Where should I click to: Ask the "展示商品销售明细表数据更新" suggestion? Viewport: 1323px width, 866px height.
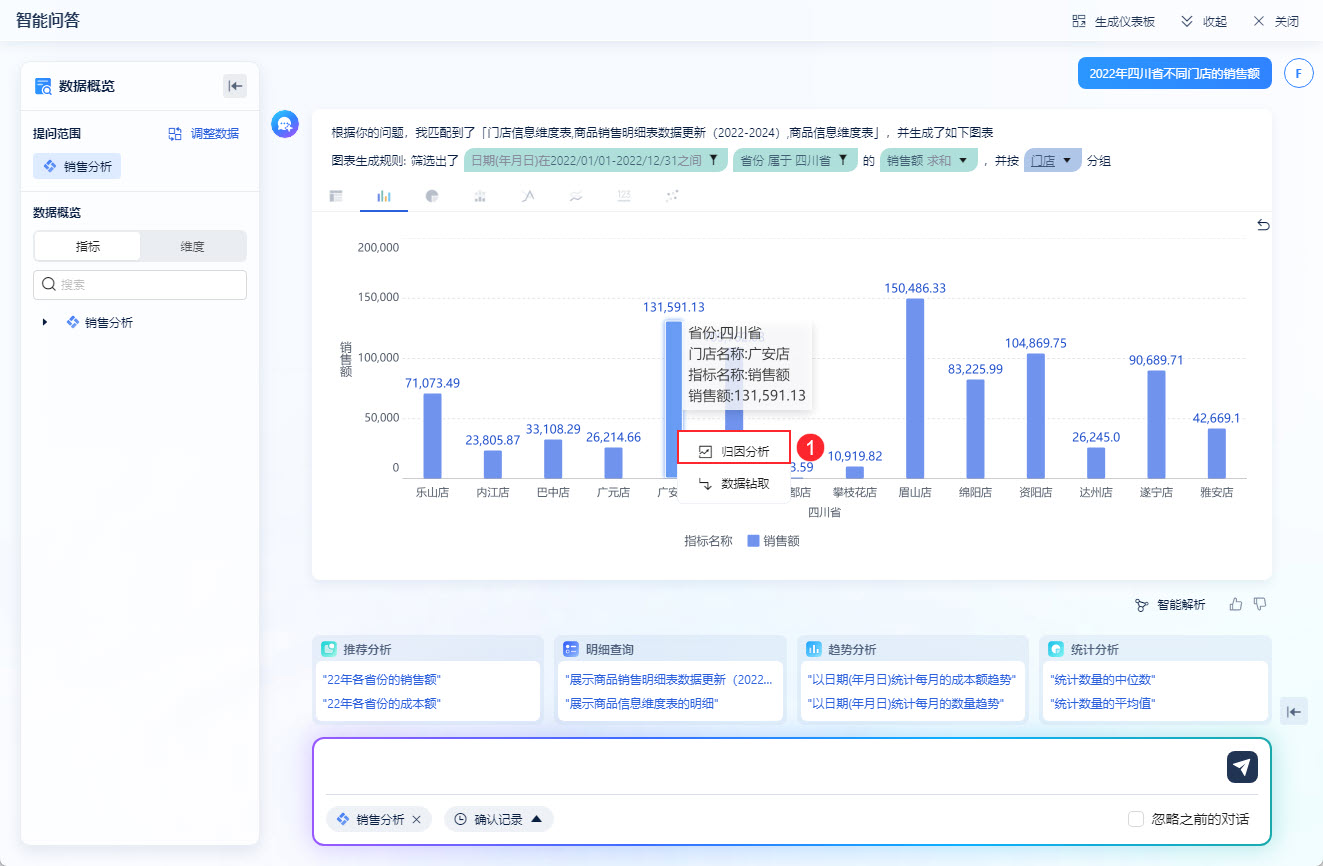[669, 680]
